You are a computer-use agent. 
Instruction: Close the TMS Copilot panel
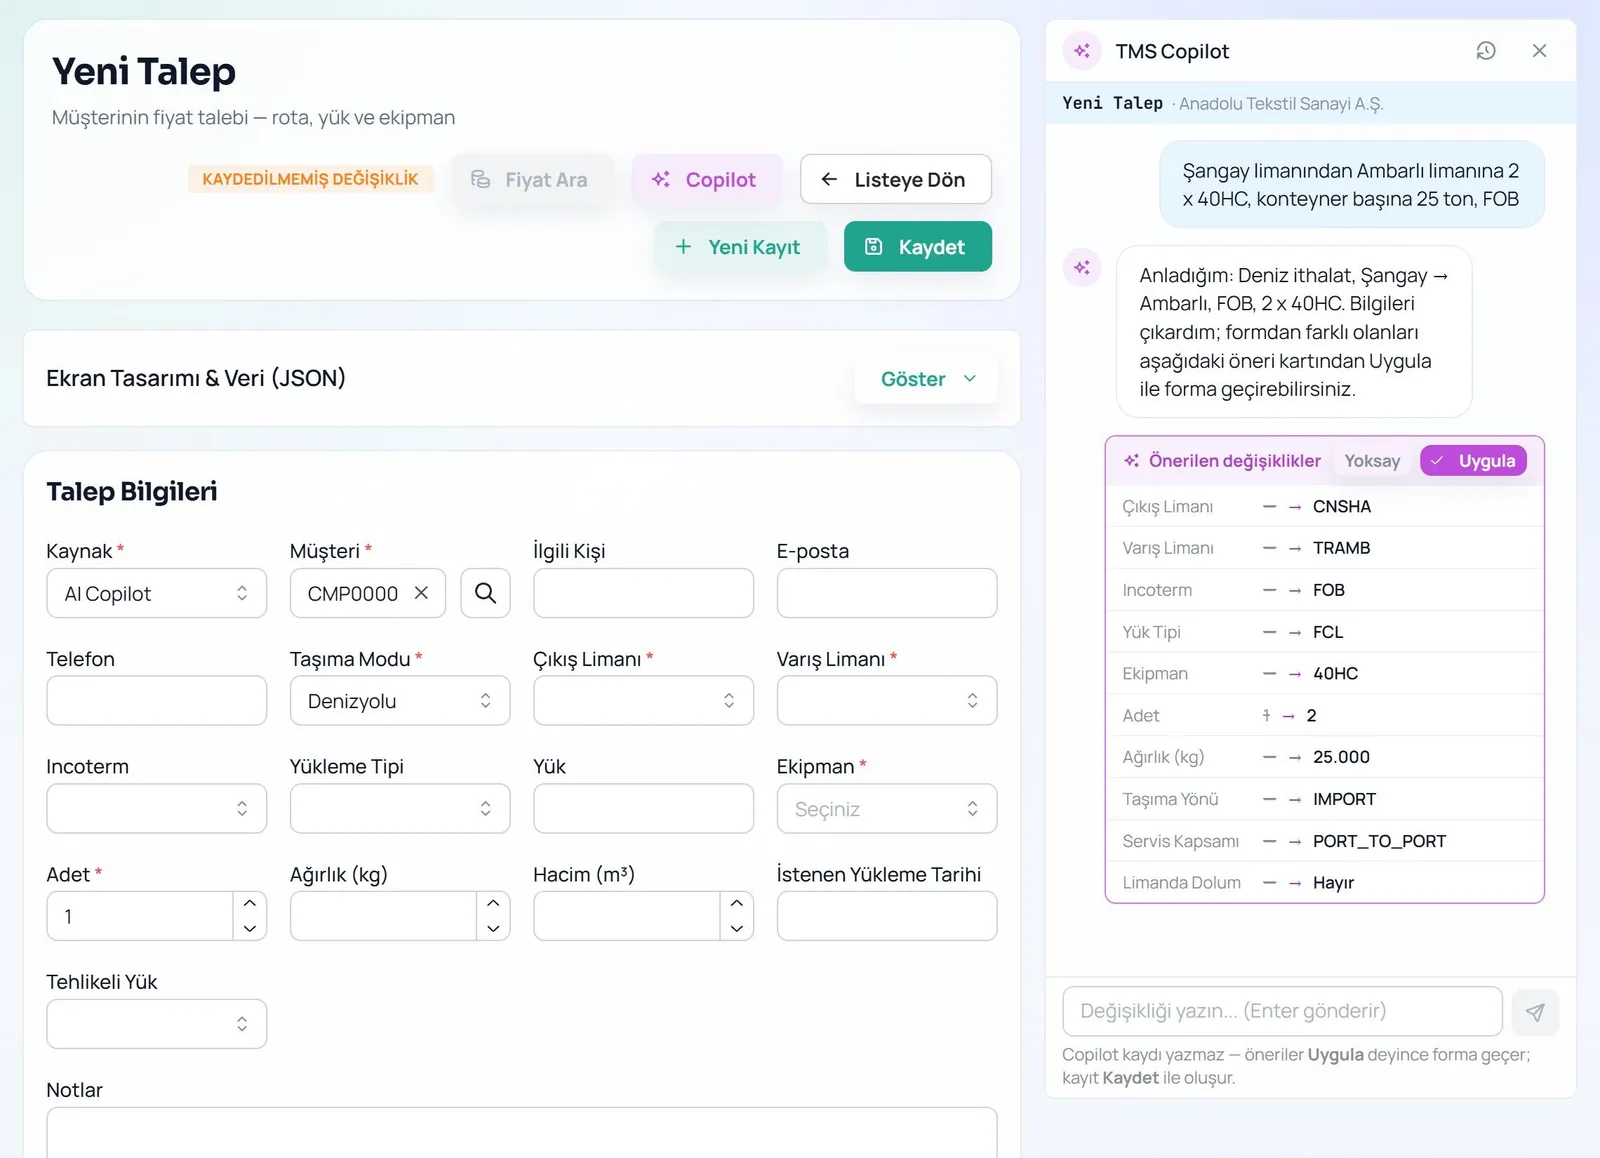(x=1539, y=51)
